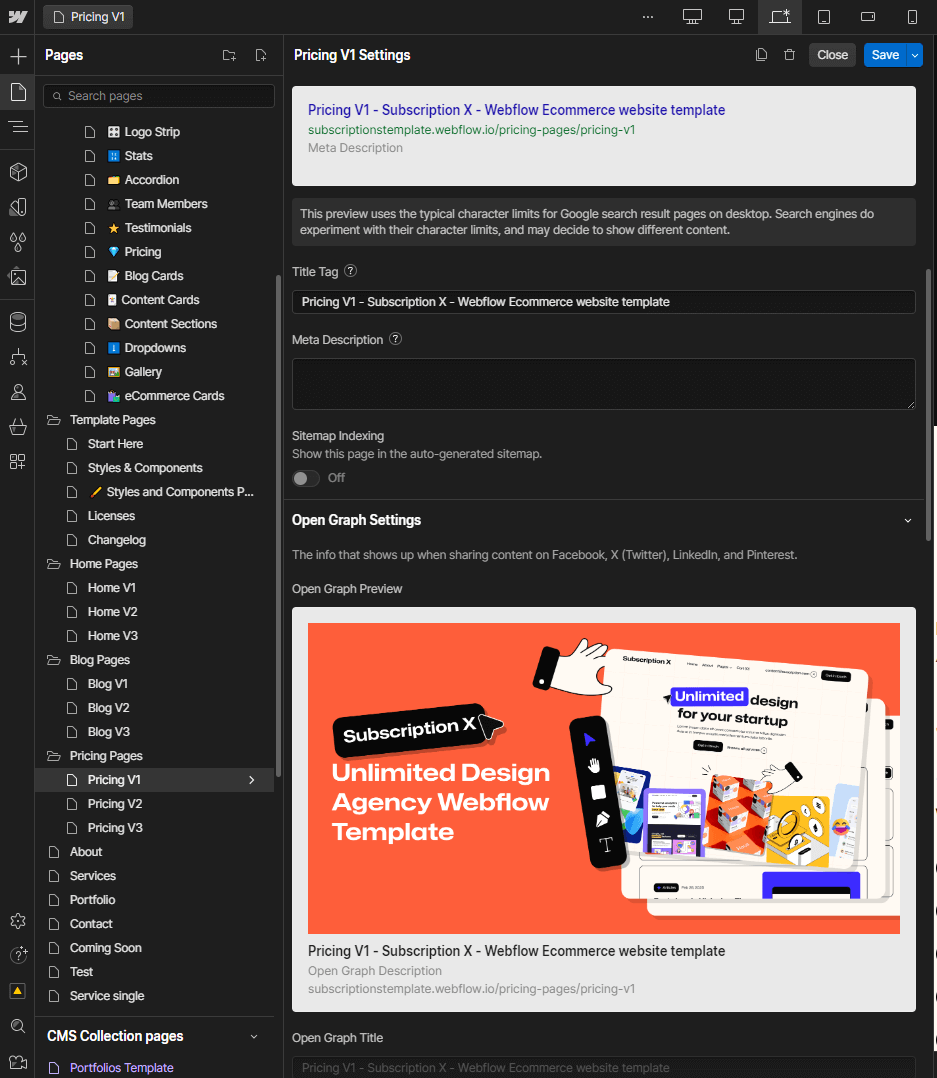Image resolution: width=937 pixels, height=1078 pixels.
Task: Switch to the mobile portrait breakpoint
Action: point(911,16)
